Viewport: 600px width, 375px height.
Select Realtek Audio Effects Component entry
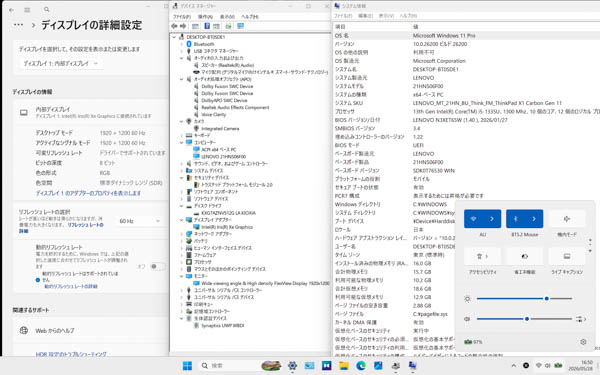[x=235, y=108]
